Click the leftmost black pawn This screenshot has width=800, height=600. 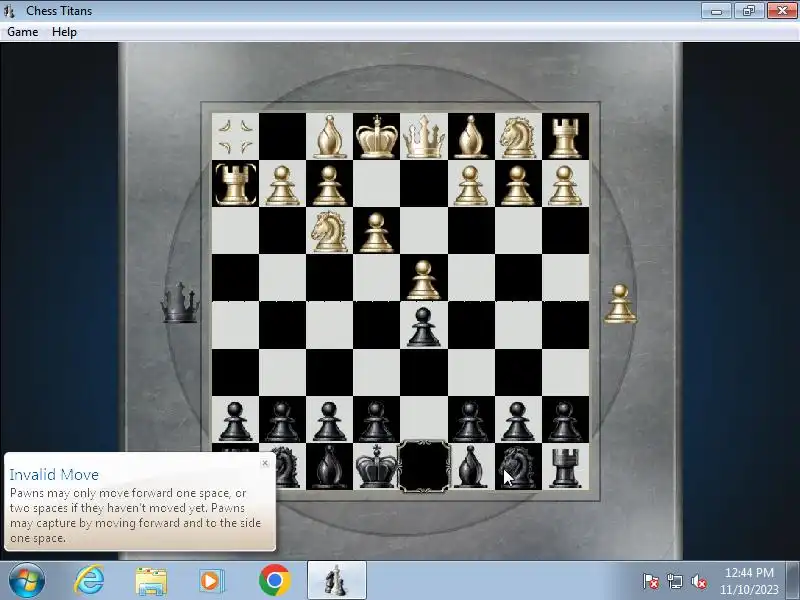pyautogui.click(x=235, y=421)
